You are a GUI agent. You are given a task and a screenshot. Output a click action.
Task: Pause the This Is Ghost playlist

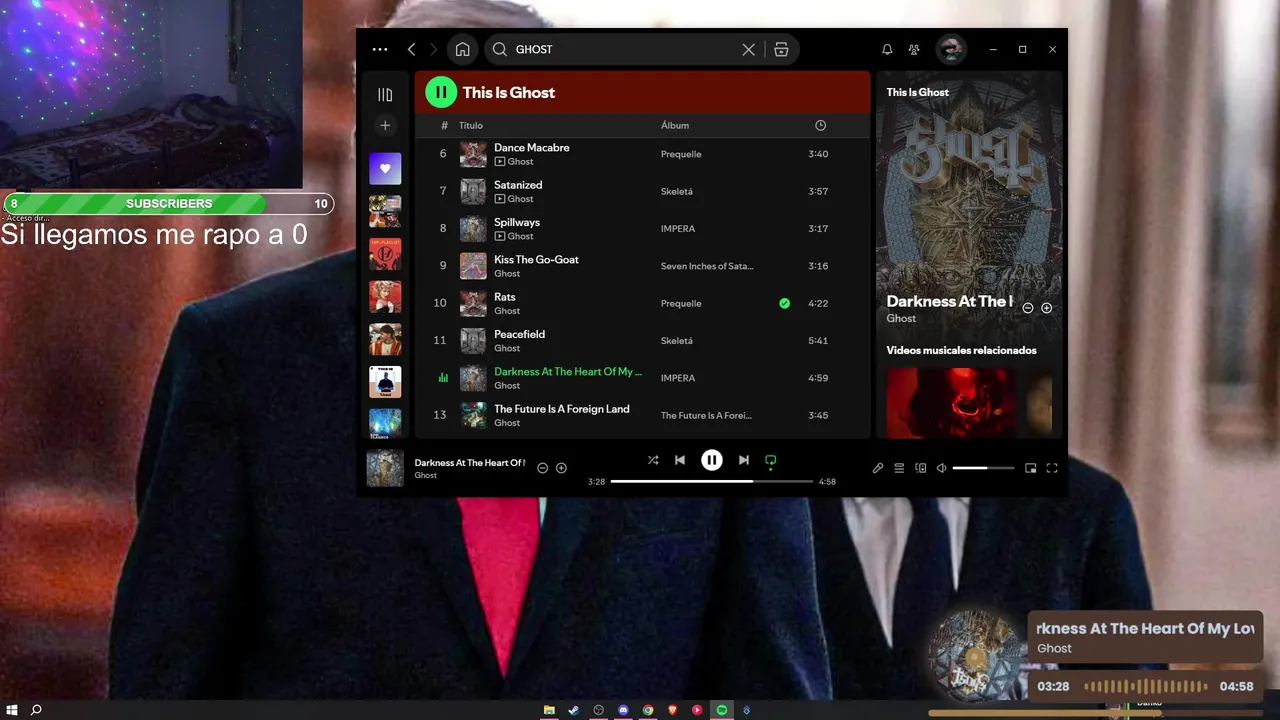[x=441, y=92]
